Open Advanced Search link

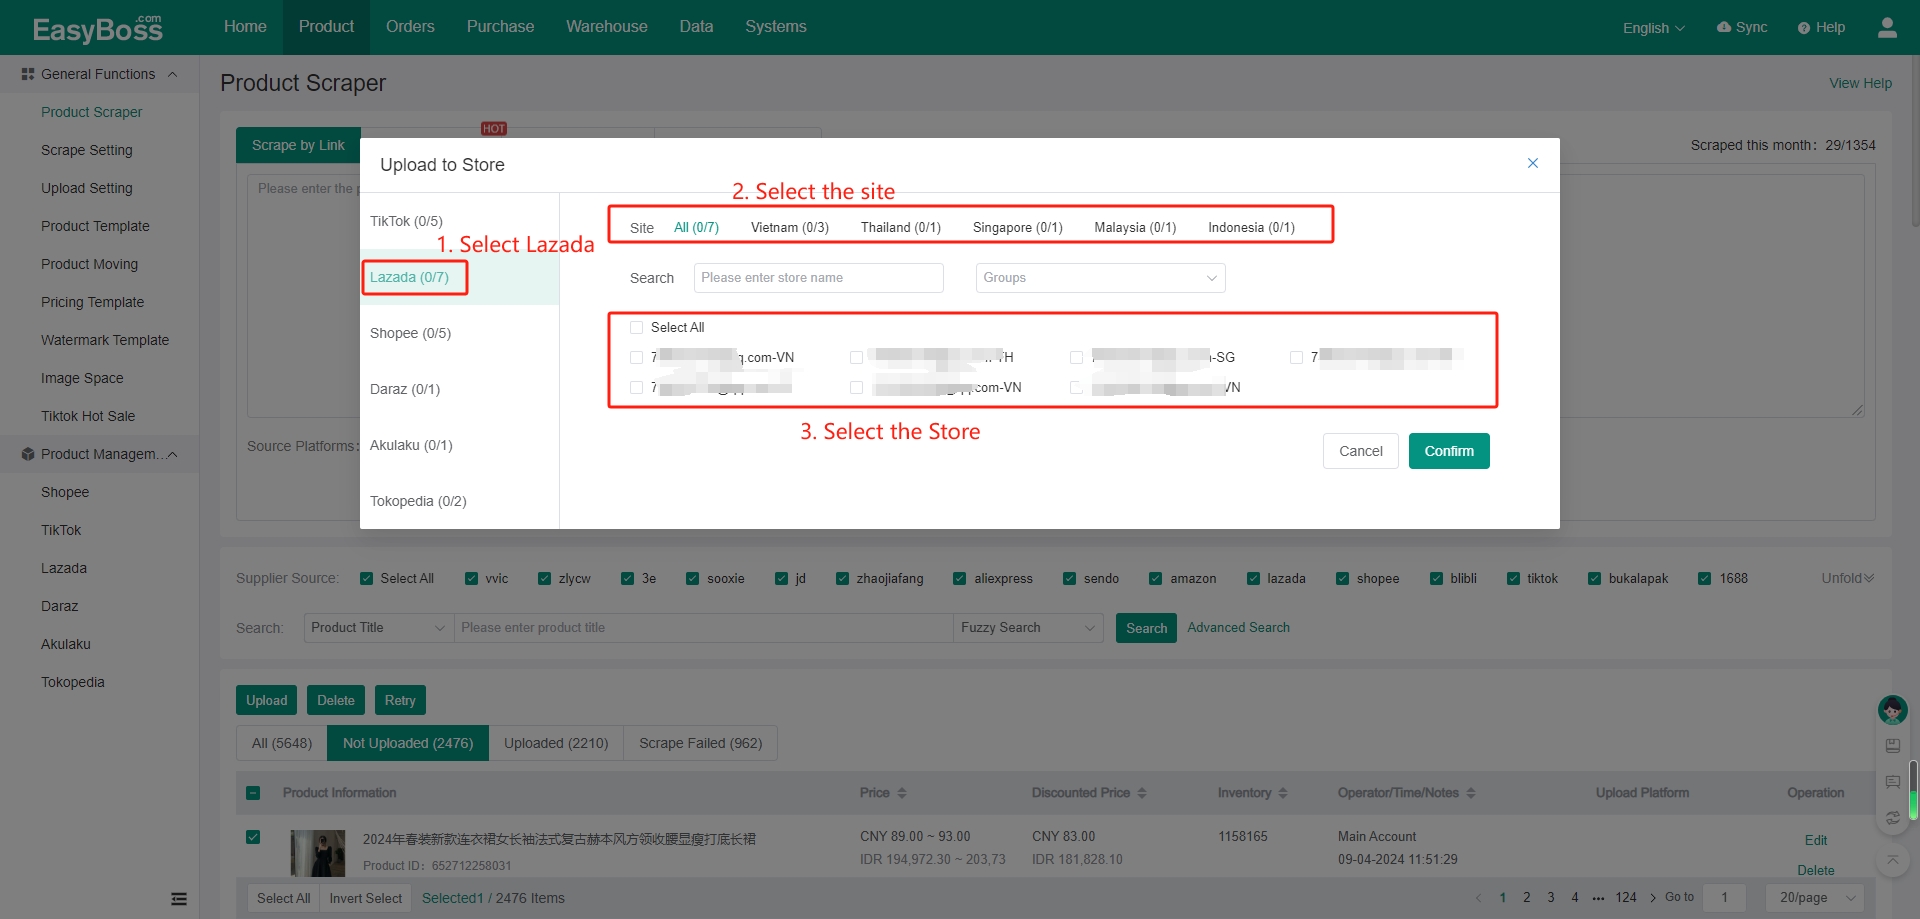click(x=1238, y=627)
